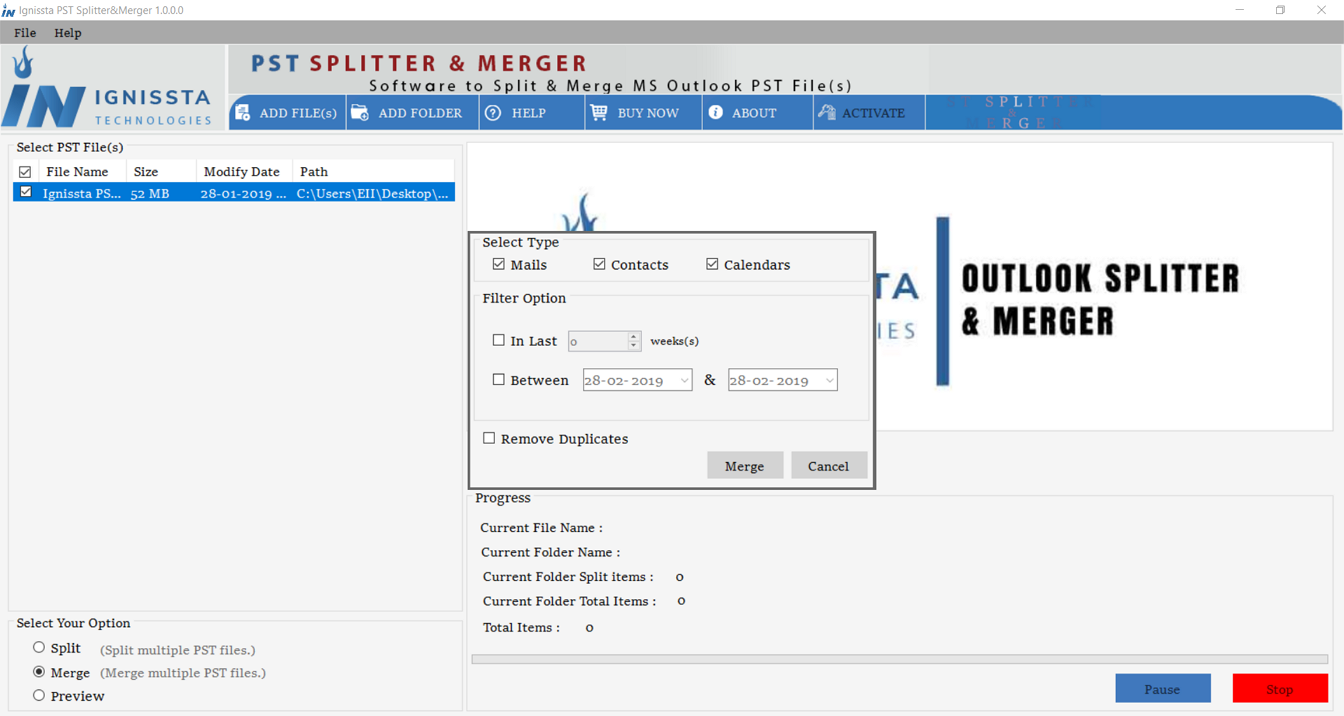Screen dimensions: 1344x716
Task: Uncheck the Mails checkbox
Action: [499, 264]
